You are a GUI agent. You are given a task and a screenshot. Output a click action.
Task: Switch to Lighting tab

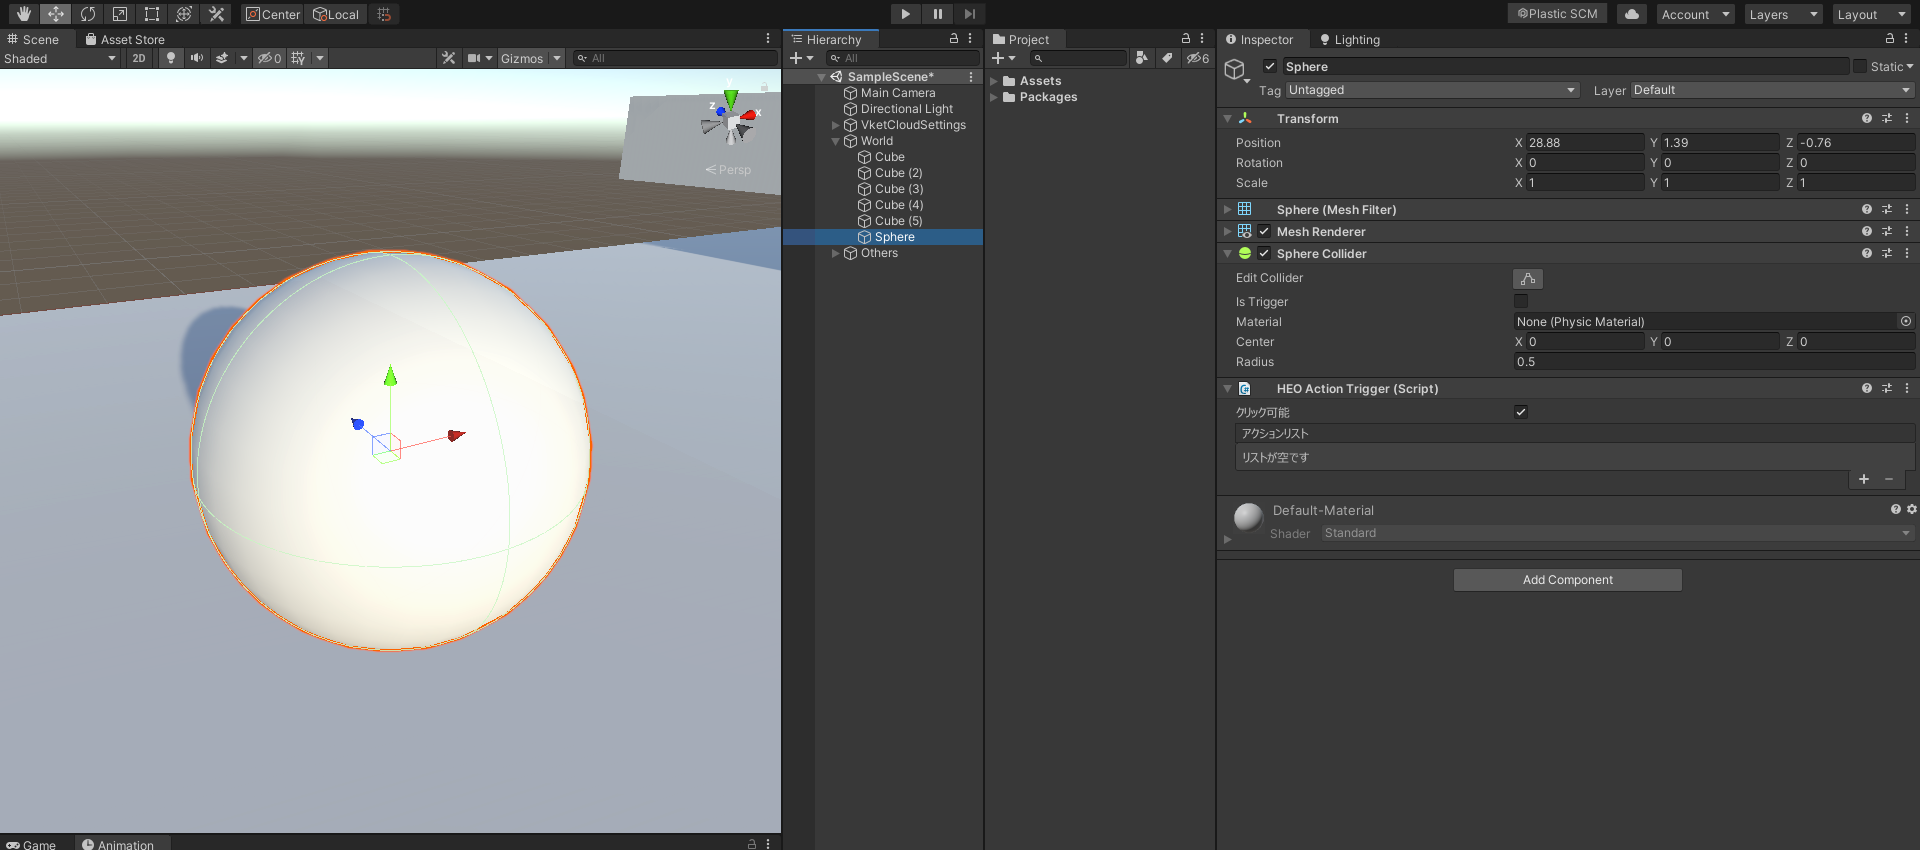pos(1349,39)
